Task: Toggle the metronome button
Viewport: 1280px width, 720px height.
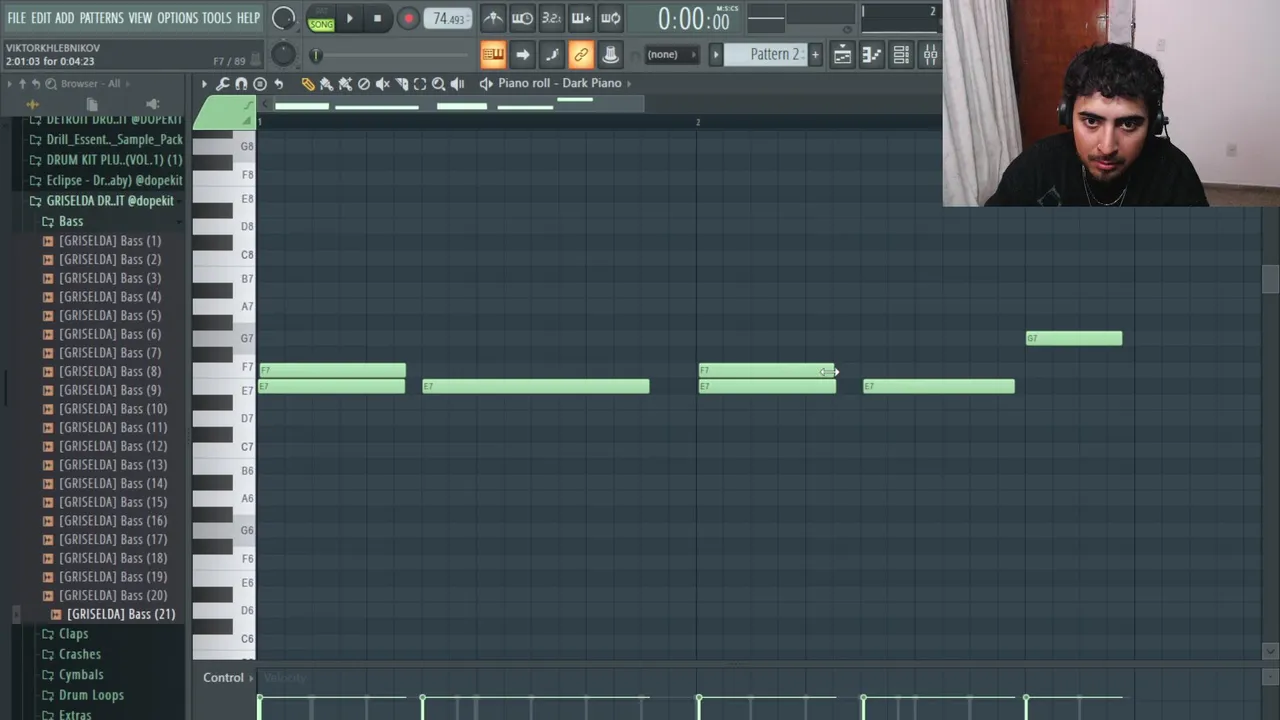Action: [x=493, y=18]
